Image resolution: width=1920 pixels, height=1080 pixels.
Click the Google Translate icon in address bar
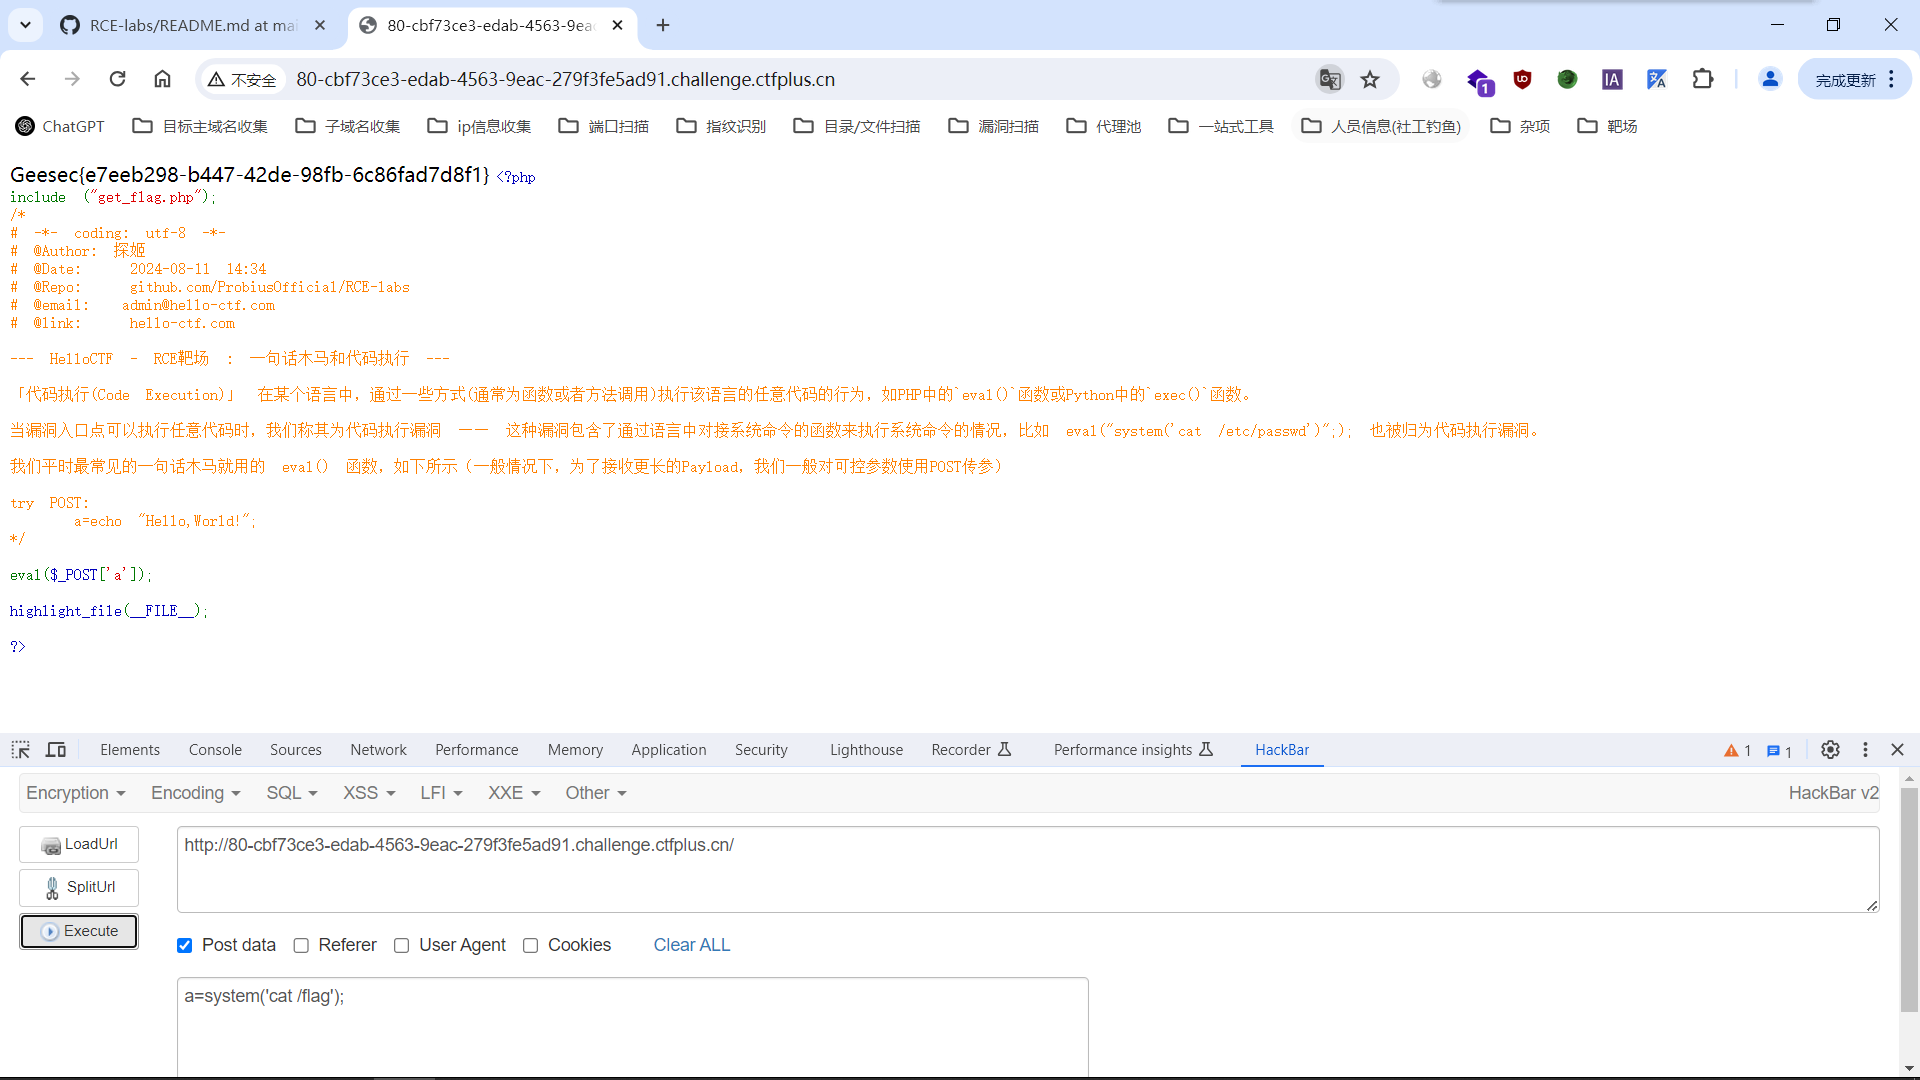tap(1329, 80)
